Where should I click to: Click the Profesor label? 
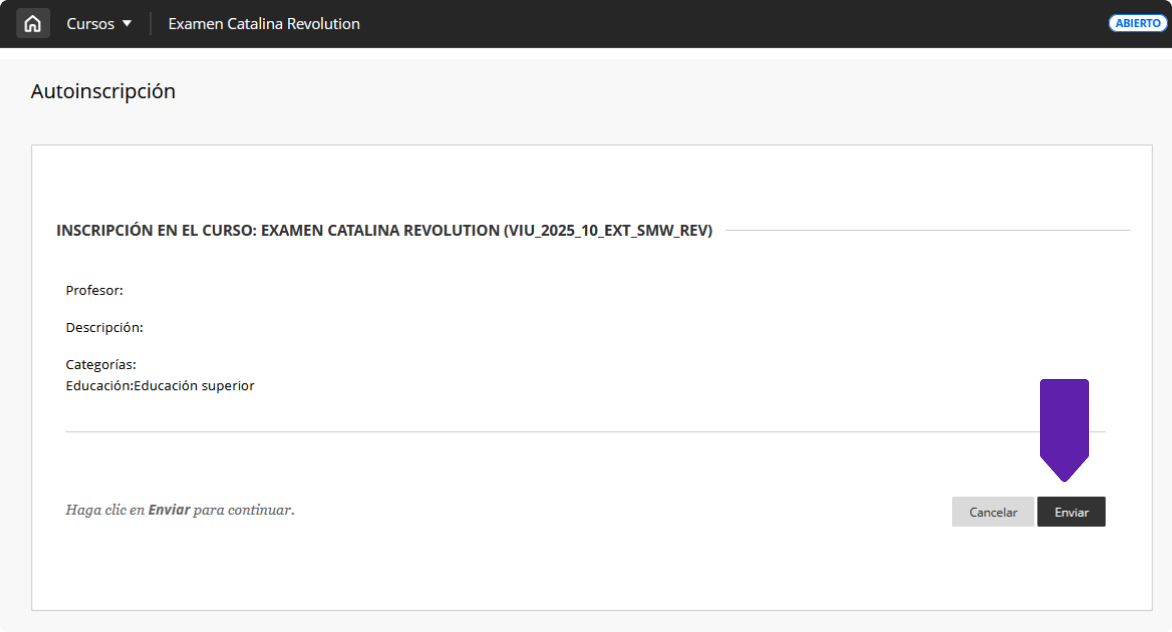(x=94, y=290)
